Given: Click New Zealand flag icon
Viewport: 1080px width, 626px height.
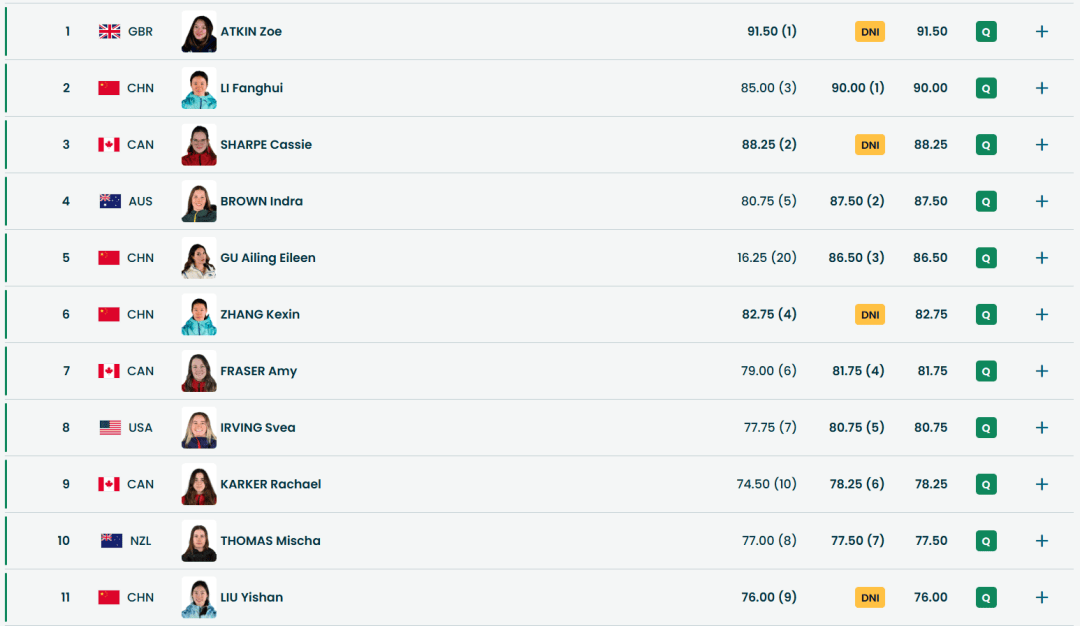Looking at the screenshot, I should 111,541.
